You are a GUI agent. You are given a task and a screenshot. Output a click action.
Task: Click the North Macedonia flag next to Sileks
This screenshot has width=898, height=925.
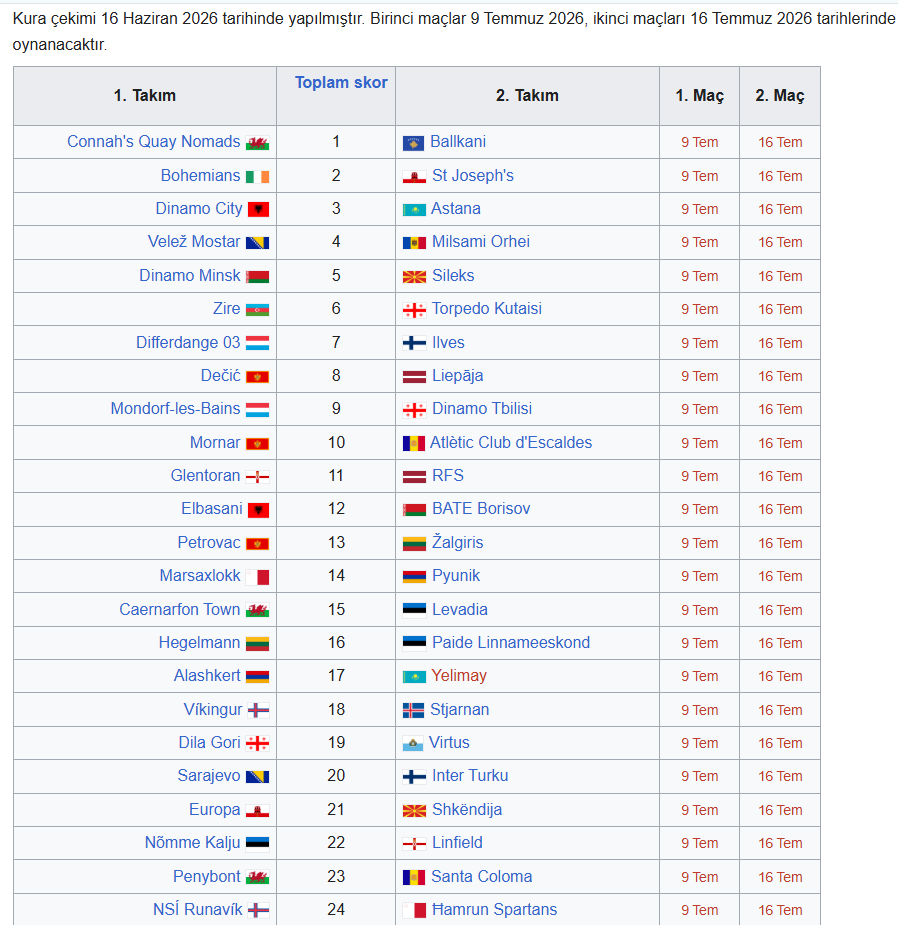414,276
